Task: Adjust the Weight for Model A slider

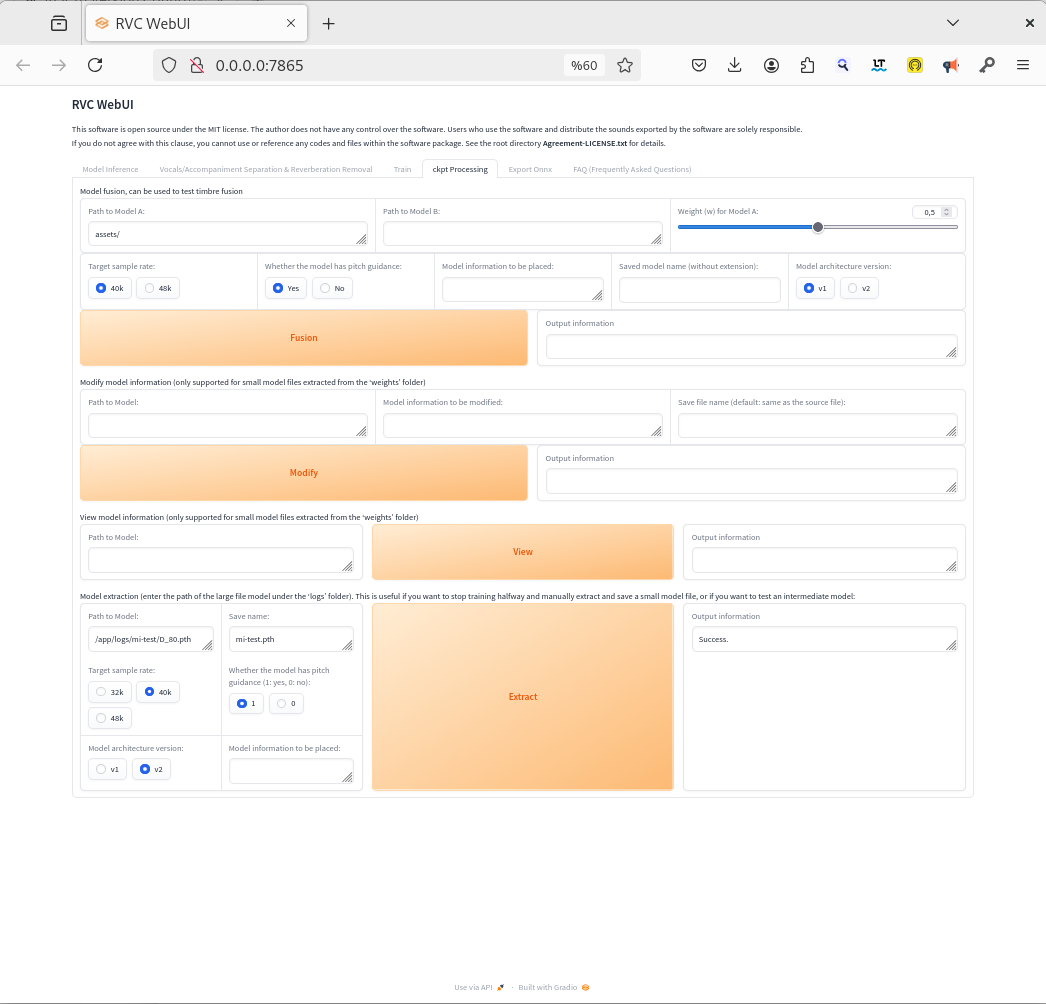Action: [817, 227]
